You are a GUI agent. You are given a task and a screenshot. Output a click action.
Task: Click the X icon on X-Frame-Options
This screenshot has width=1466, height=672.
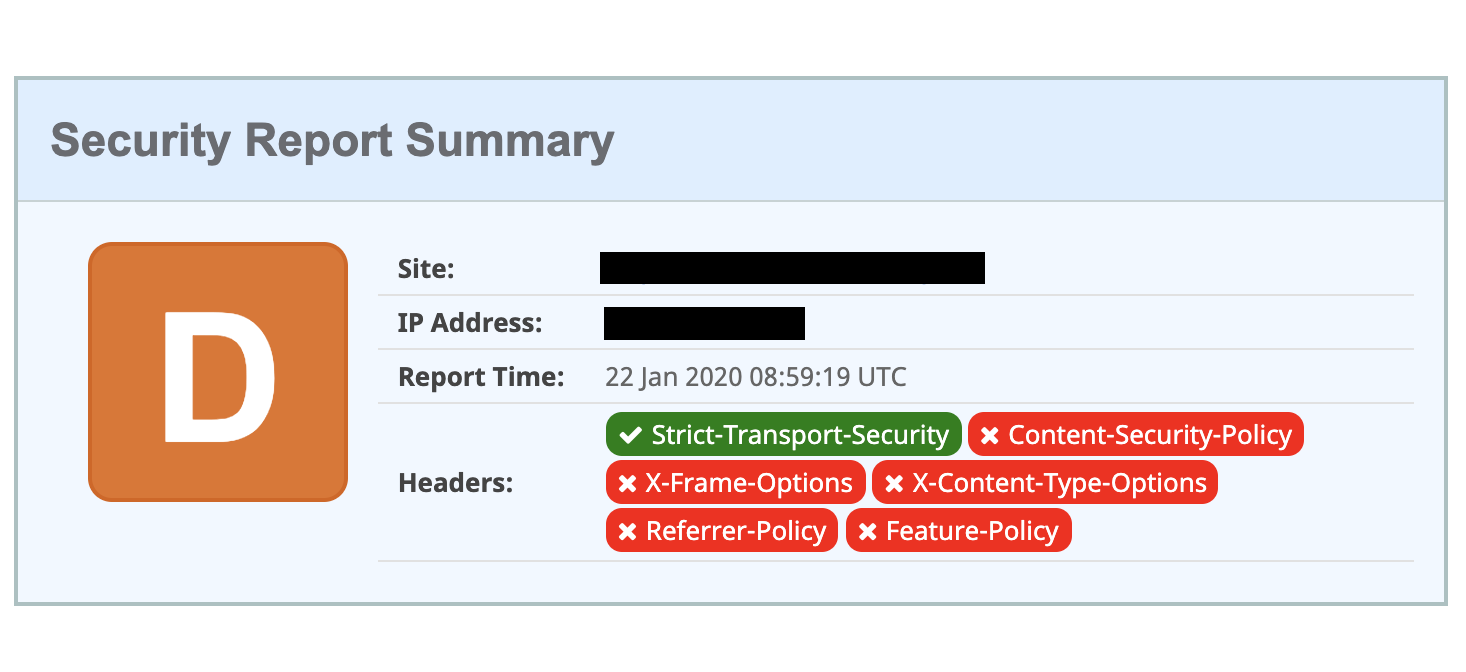[x=627, y=484]
